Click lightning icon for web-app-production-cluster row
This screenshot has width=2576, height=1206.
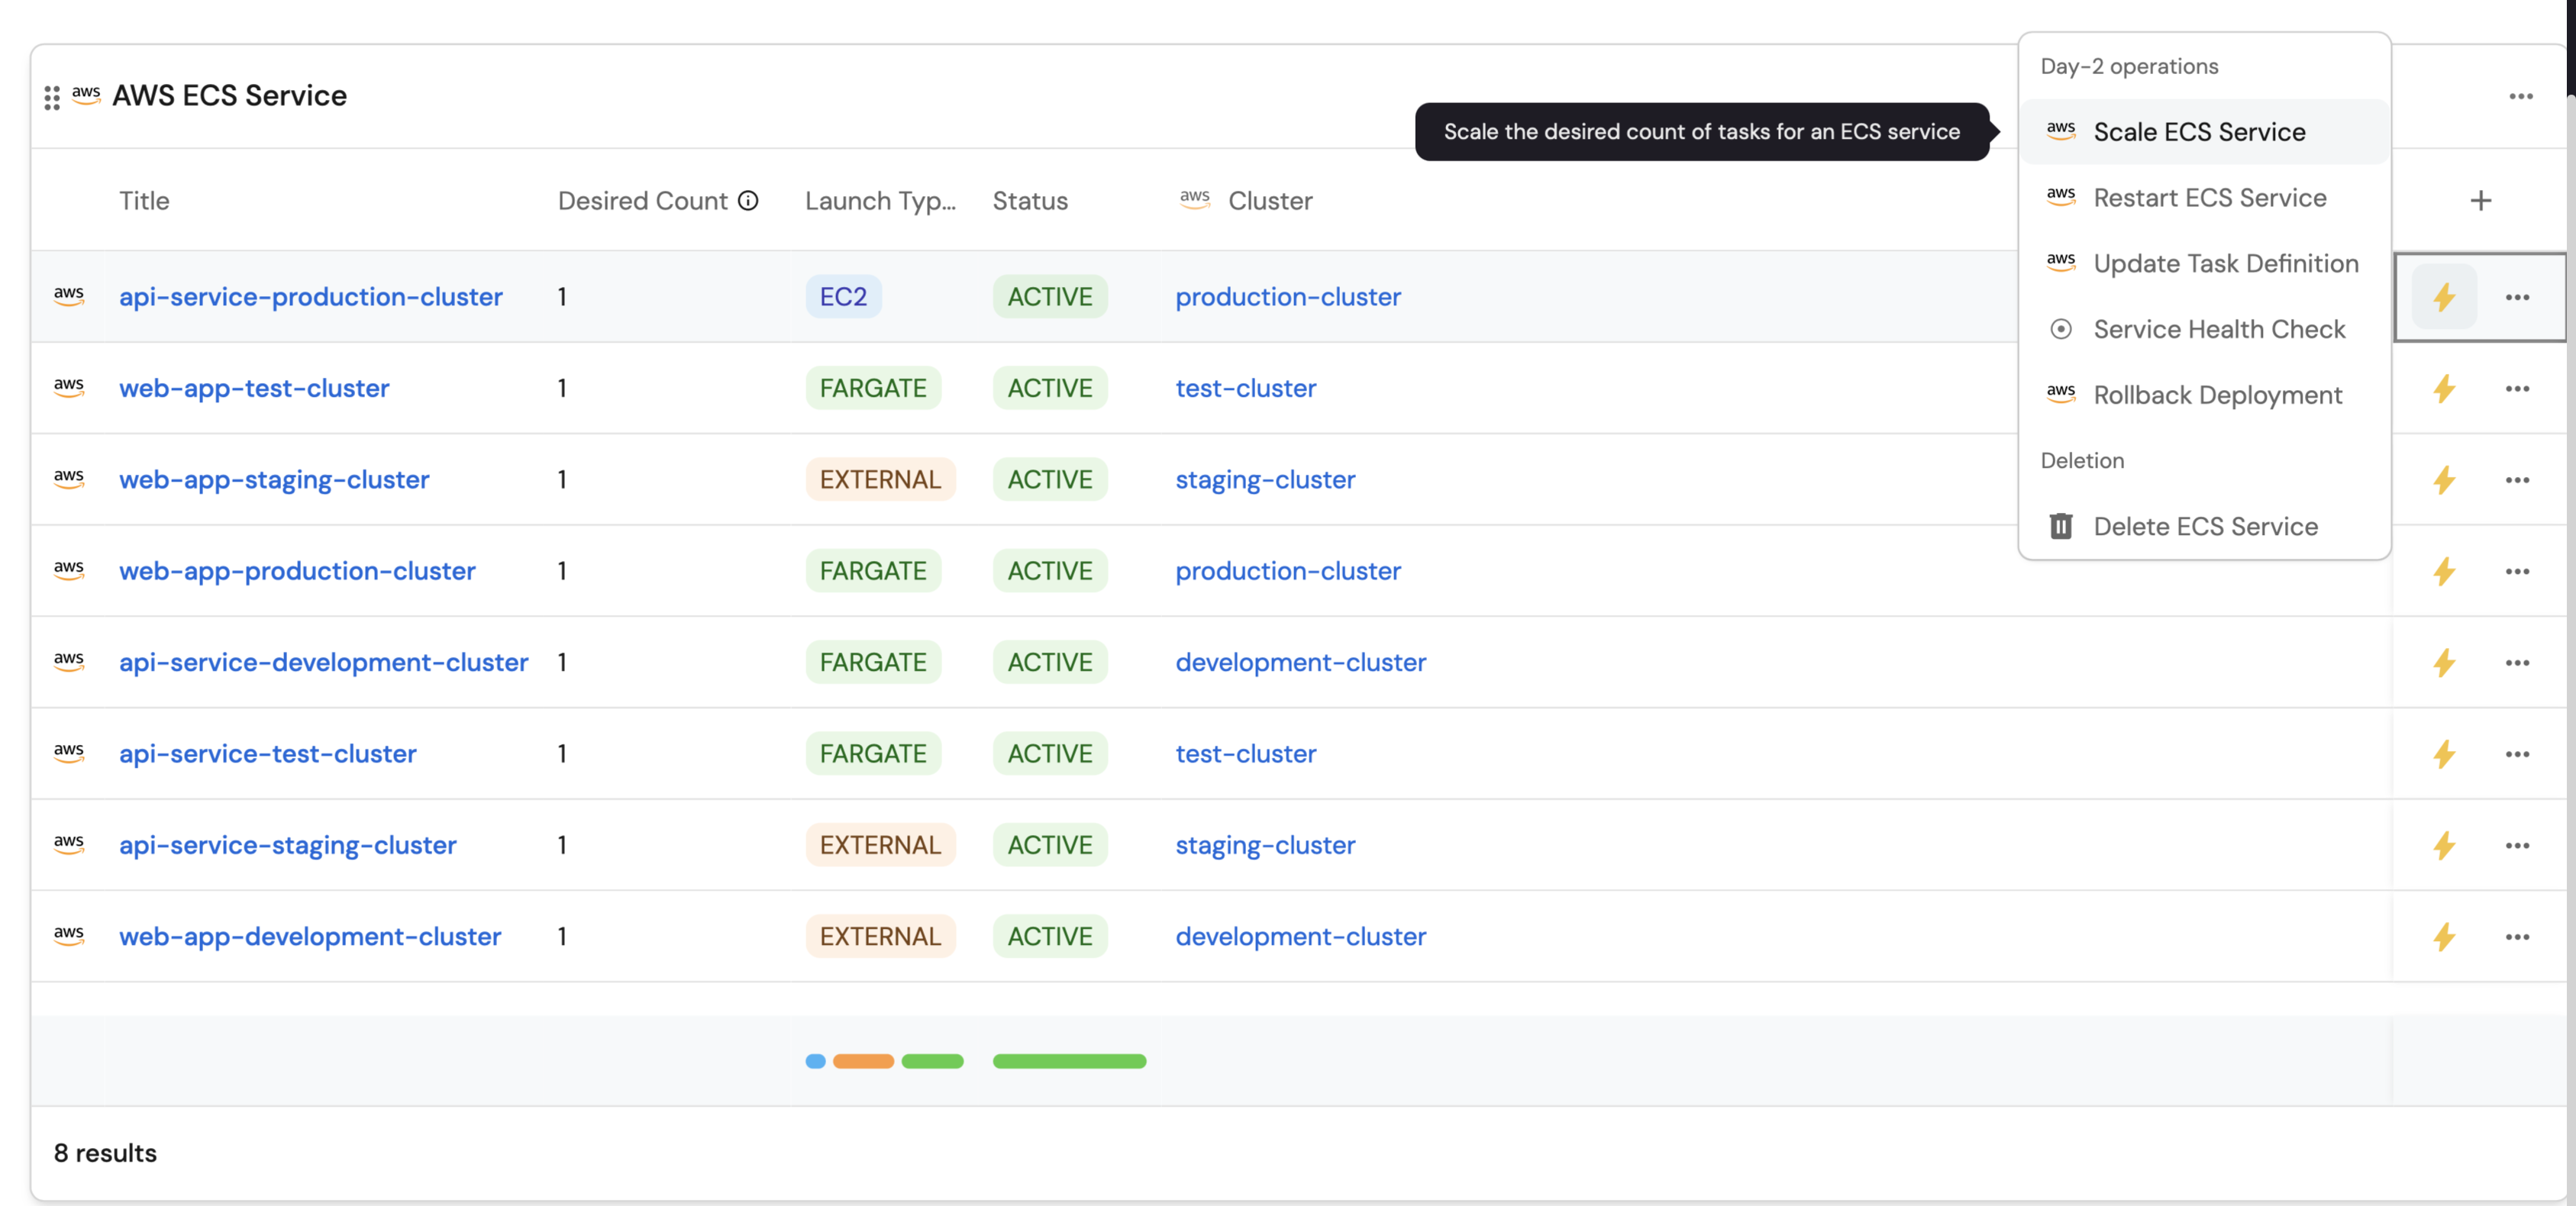pyautogui.click(x=2443, y=571)
